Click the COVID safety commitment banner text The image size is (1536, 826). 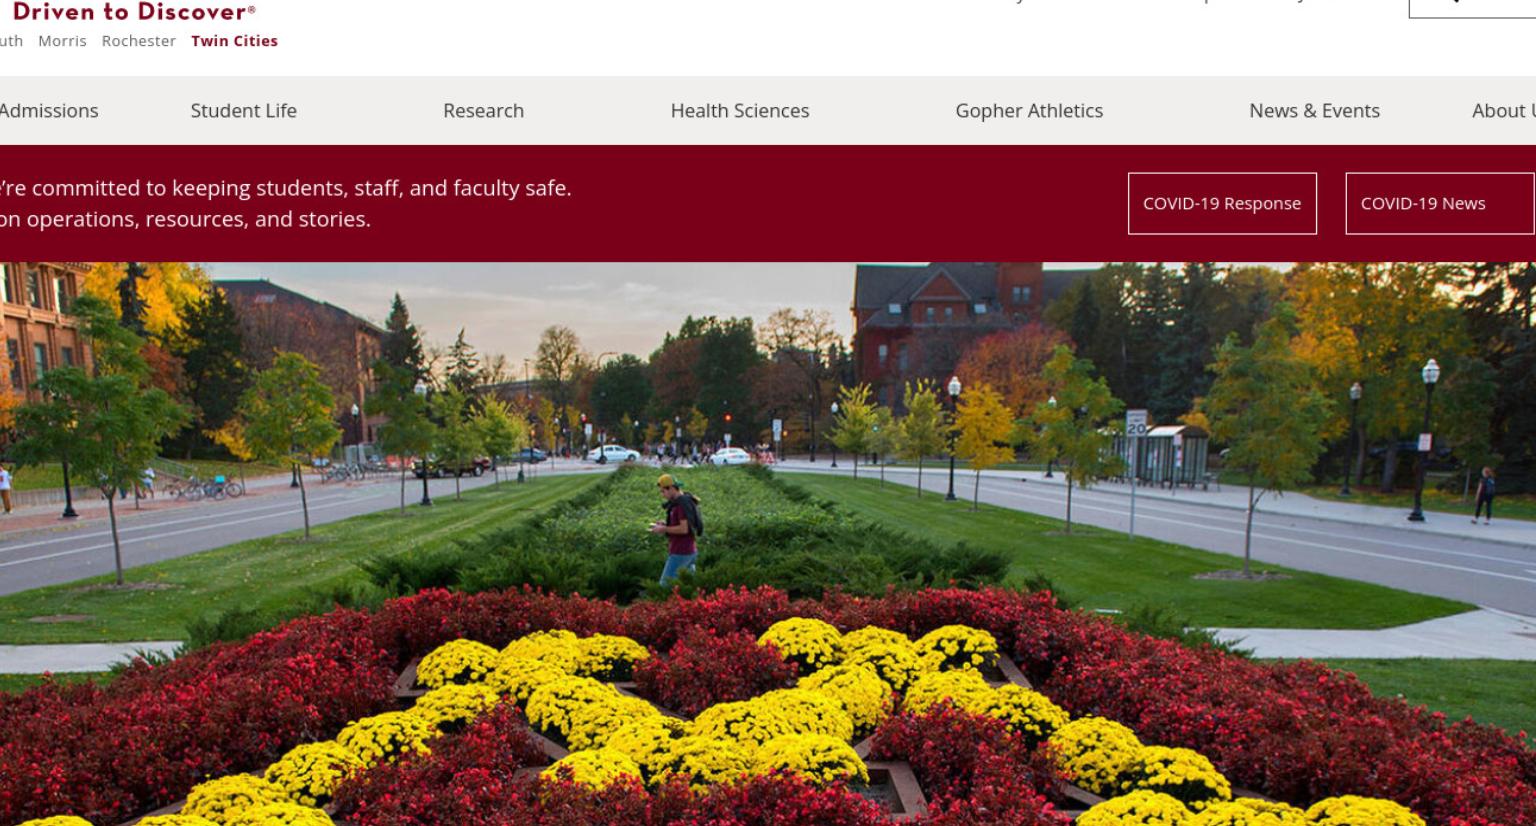click(285, 203)
